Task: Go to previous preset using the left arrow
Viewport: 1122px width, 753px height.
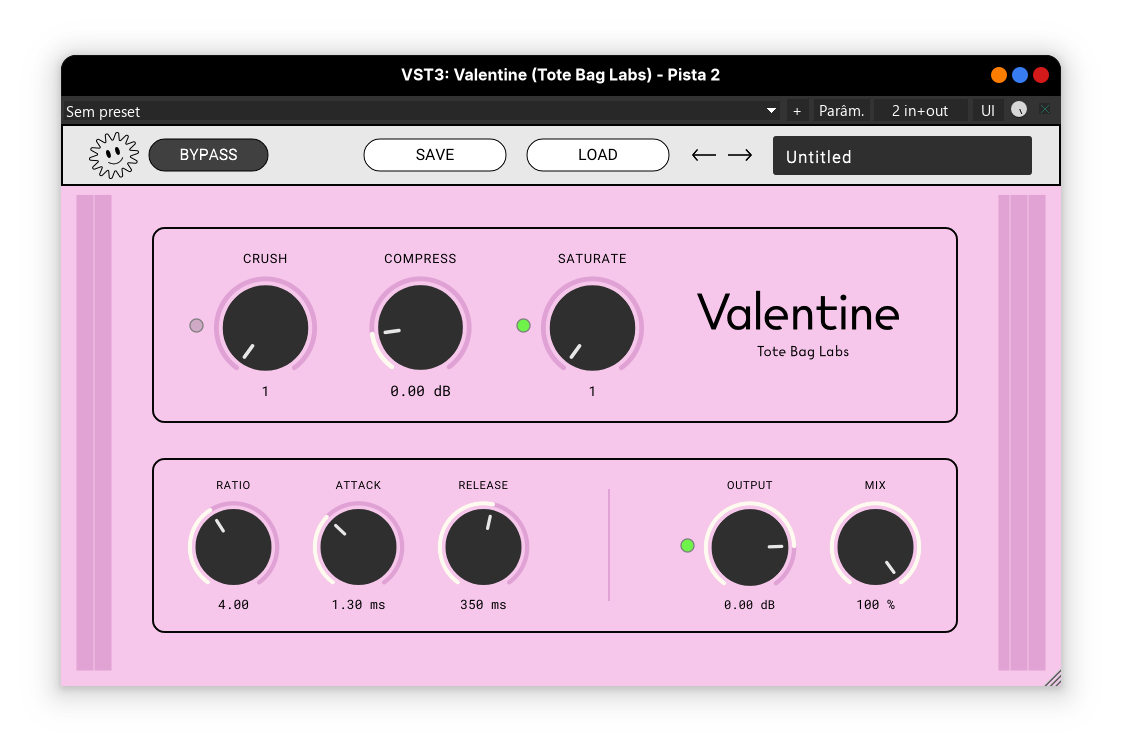Action: [x=704, y=155]
